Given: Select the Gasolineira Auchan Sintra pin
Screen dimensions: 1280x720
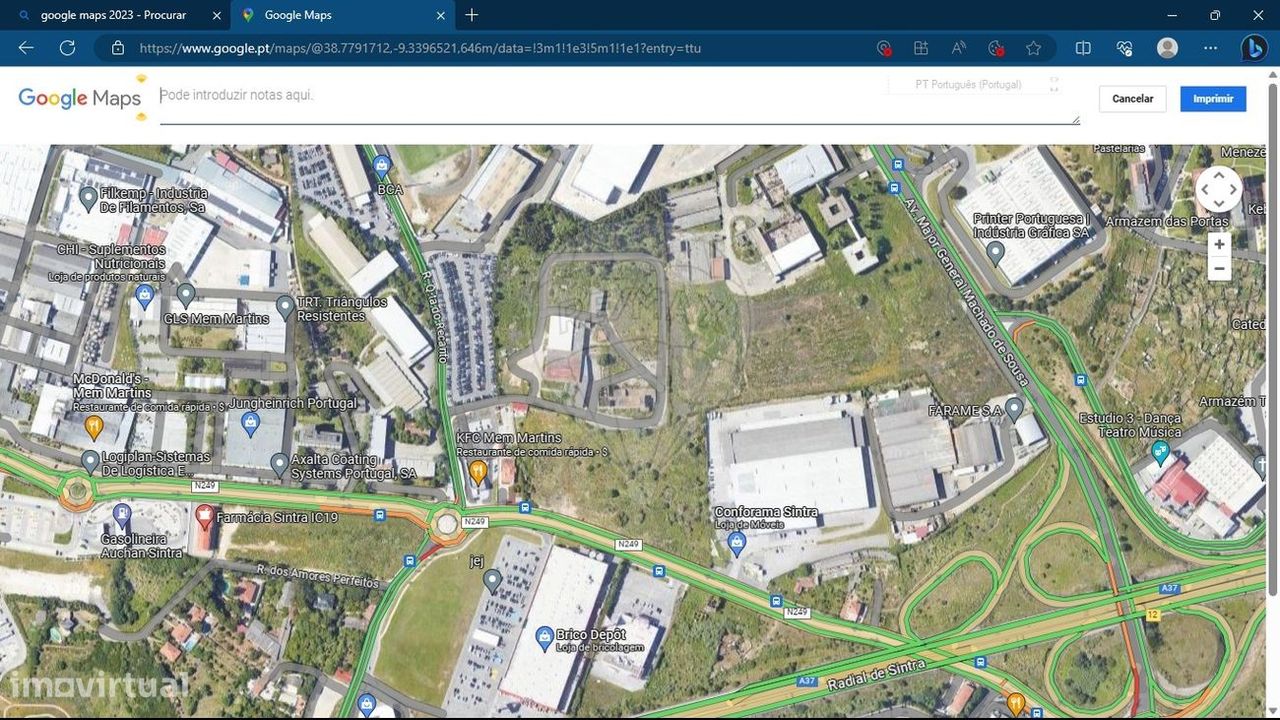Looking at the screenshot, I should [x=122, y=516].
